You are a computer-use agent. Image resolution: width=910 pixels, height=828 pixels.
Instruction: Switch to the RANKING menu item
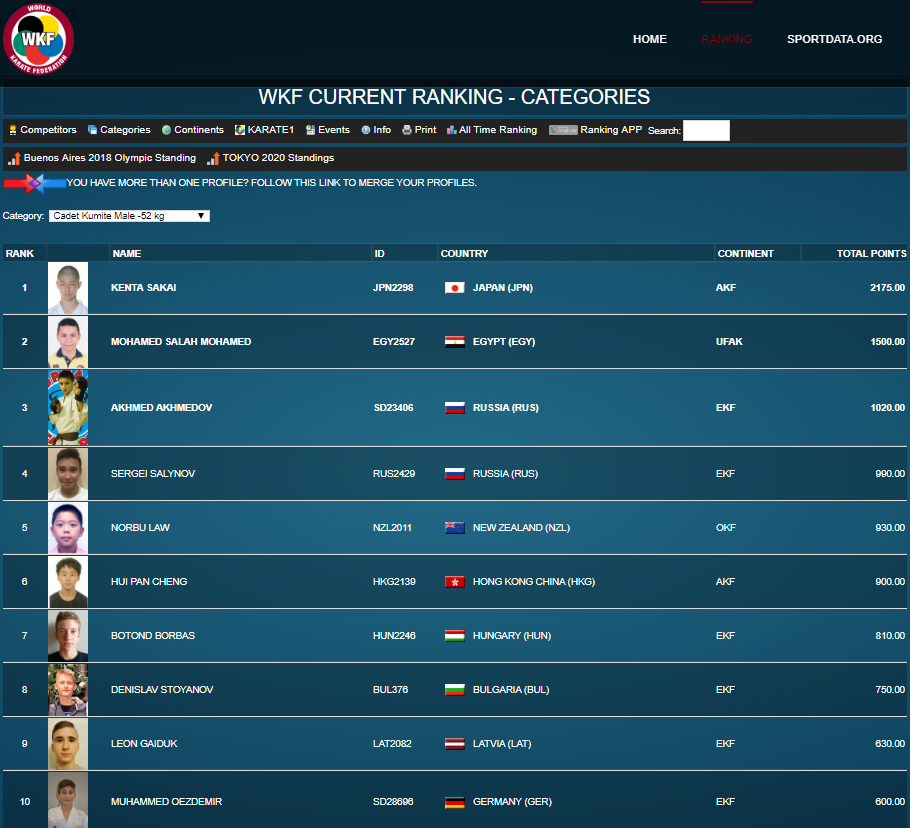pyautogui.click(x=727, y=39)
